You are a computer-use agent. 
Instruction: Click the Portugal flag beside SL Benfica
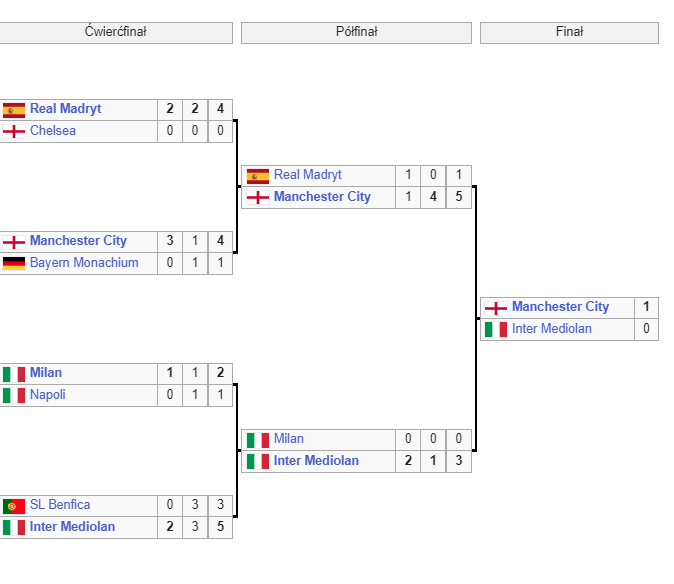click(x=14, y=506)
